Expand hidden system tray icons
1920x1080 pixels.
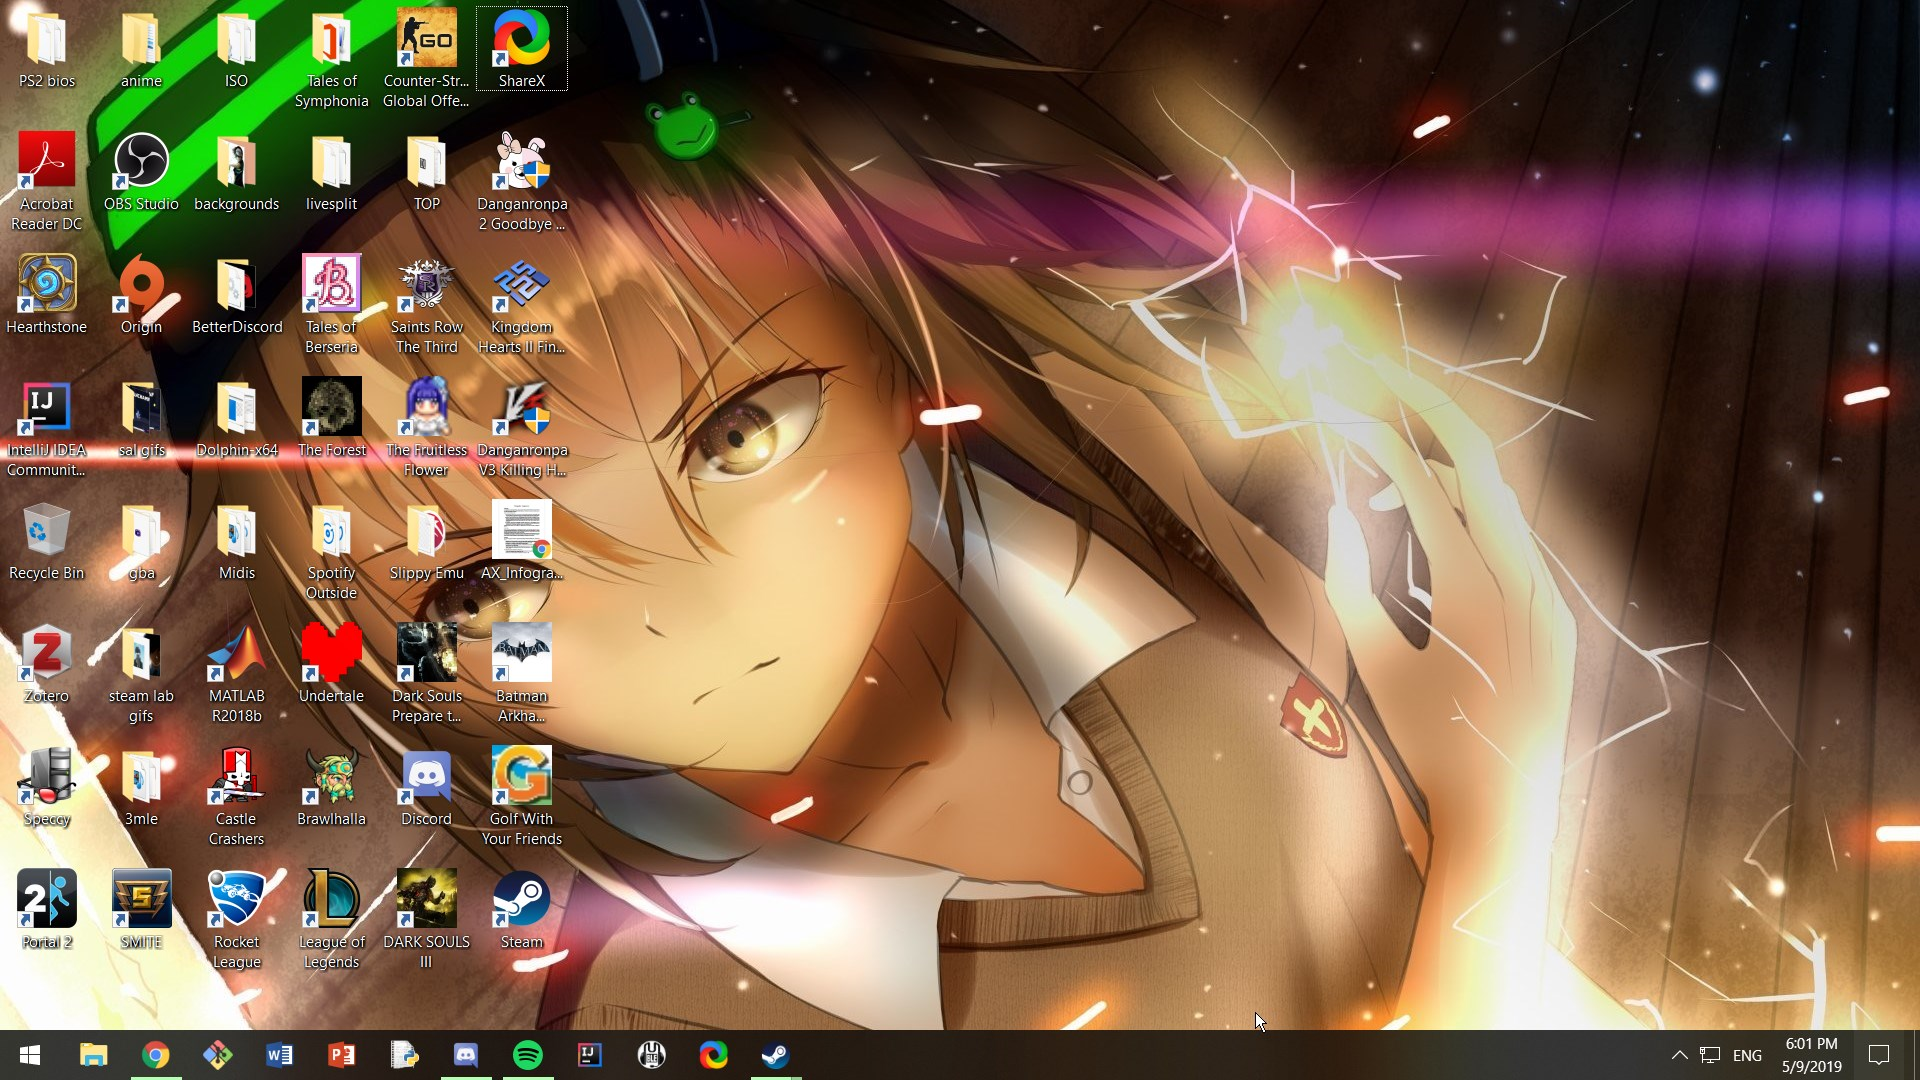coord(1679,1055)
